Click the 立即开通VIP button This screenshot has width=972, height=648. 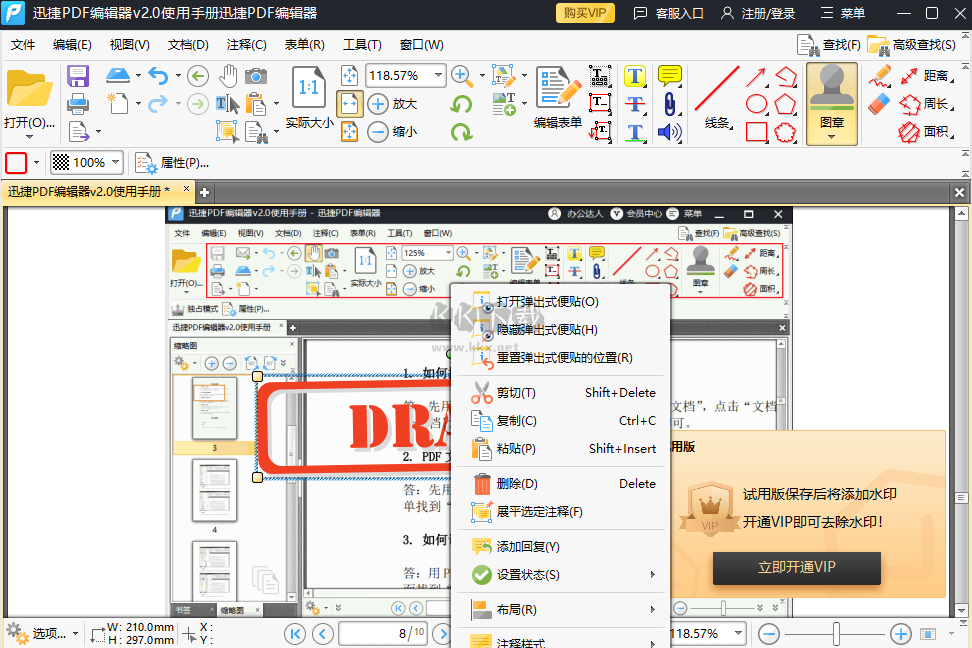pos(796,568)
